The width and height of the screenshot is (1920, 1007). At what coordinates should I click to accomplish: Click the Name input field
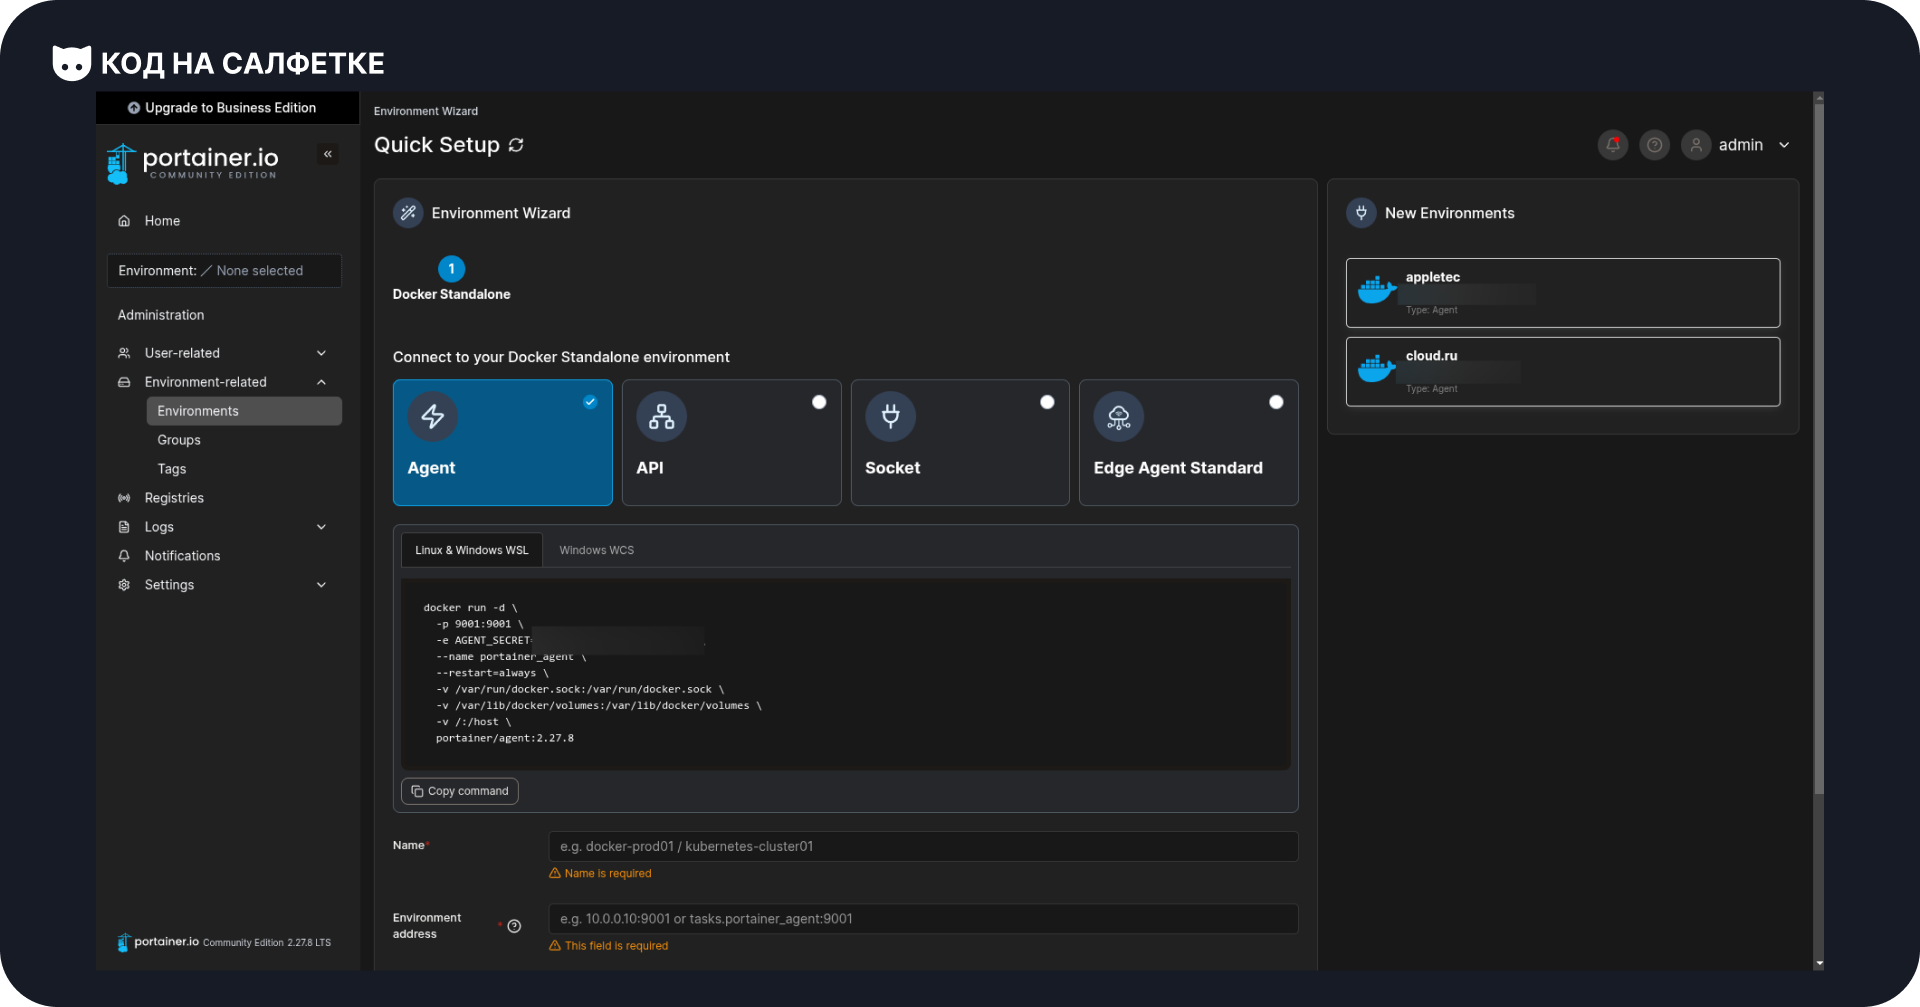click(x=923, y=846)
